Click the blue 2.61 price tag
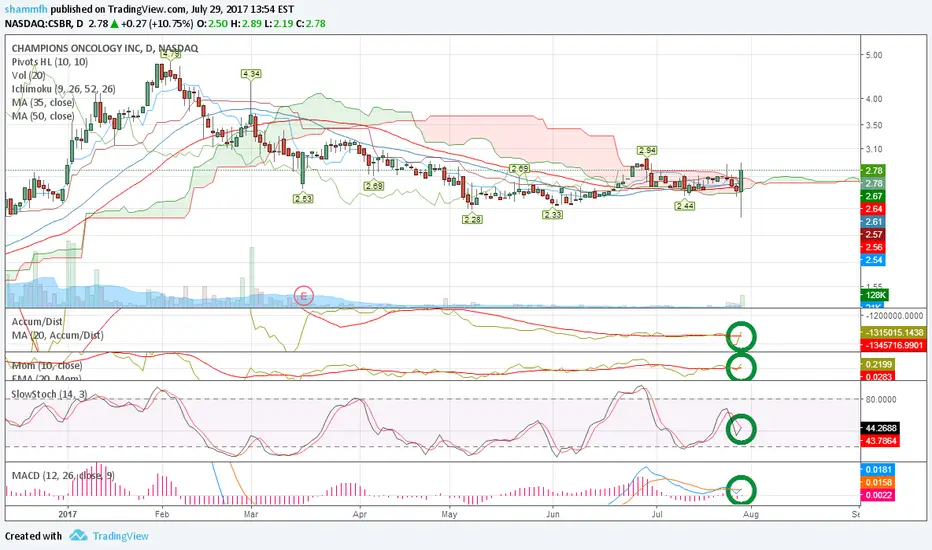Screen dimensions: 932x550 [x=873, y=222]
